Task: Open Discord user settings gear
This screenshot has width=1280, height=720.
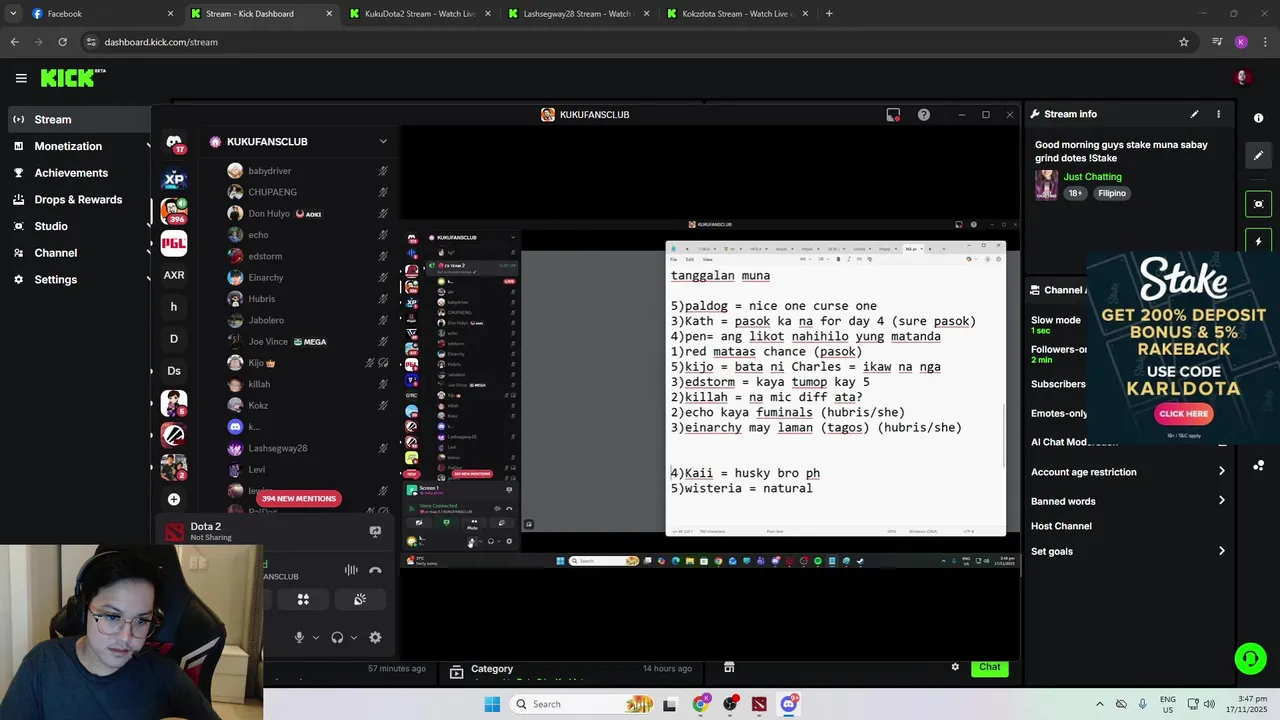Action: [375, 637]
